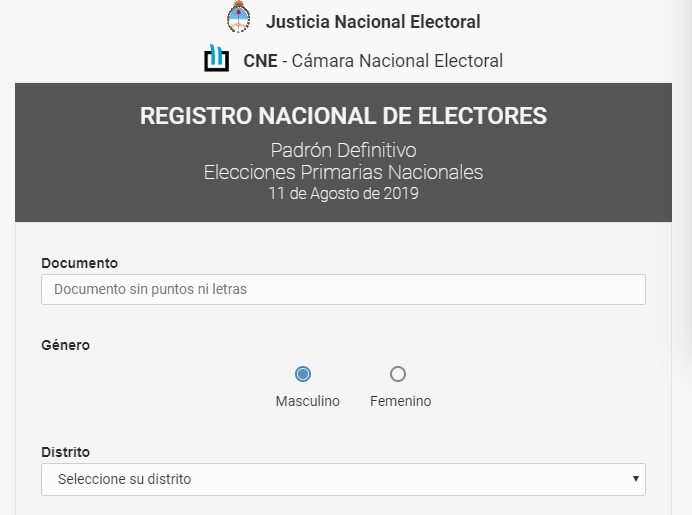The height and width of the screenshot is (515, 692).
Task: Select the Femenino radio button
Action: (398, 374)
